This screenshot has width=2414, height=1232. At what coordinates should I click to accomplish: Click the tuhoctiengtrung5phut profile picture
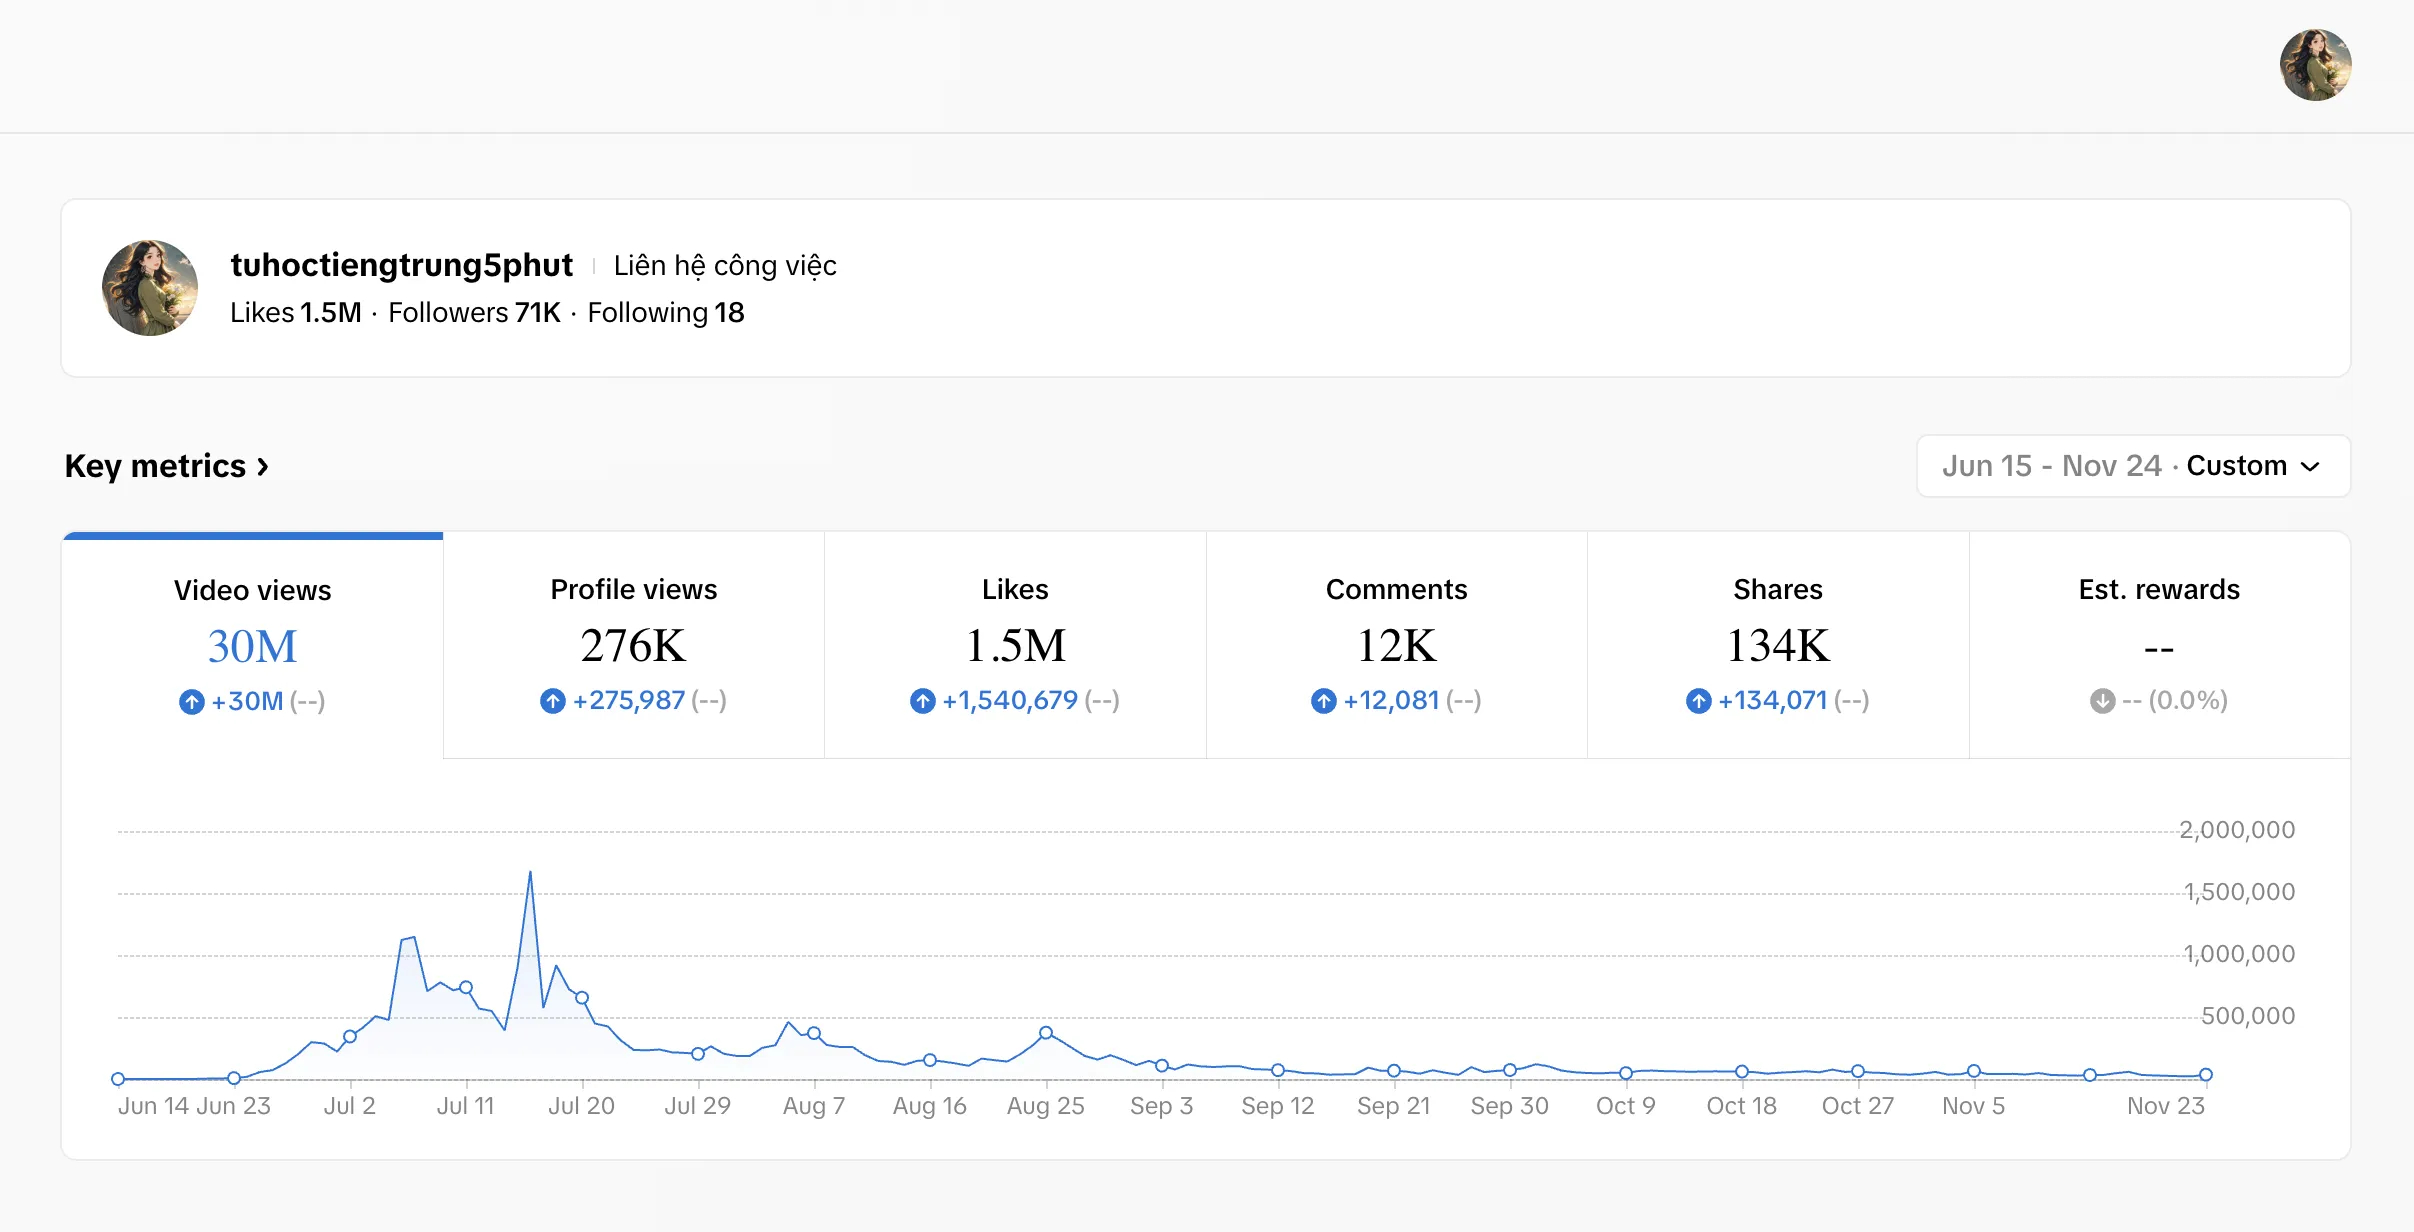click(150, 288)
